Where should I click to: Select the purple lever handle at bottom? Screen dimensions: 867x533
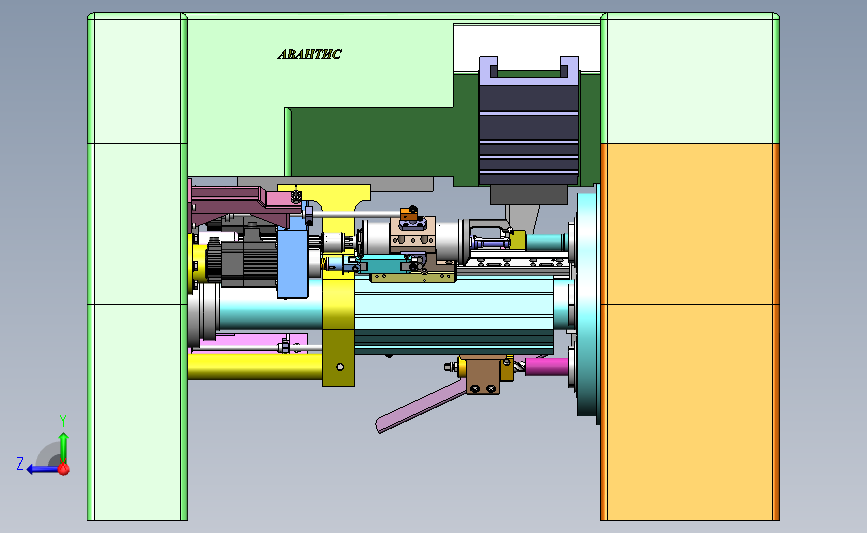tap(420, 408)
